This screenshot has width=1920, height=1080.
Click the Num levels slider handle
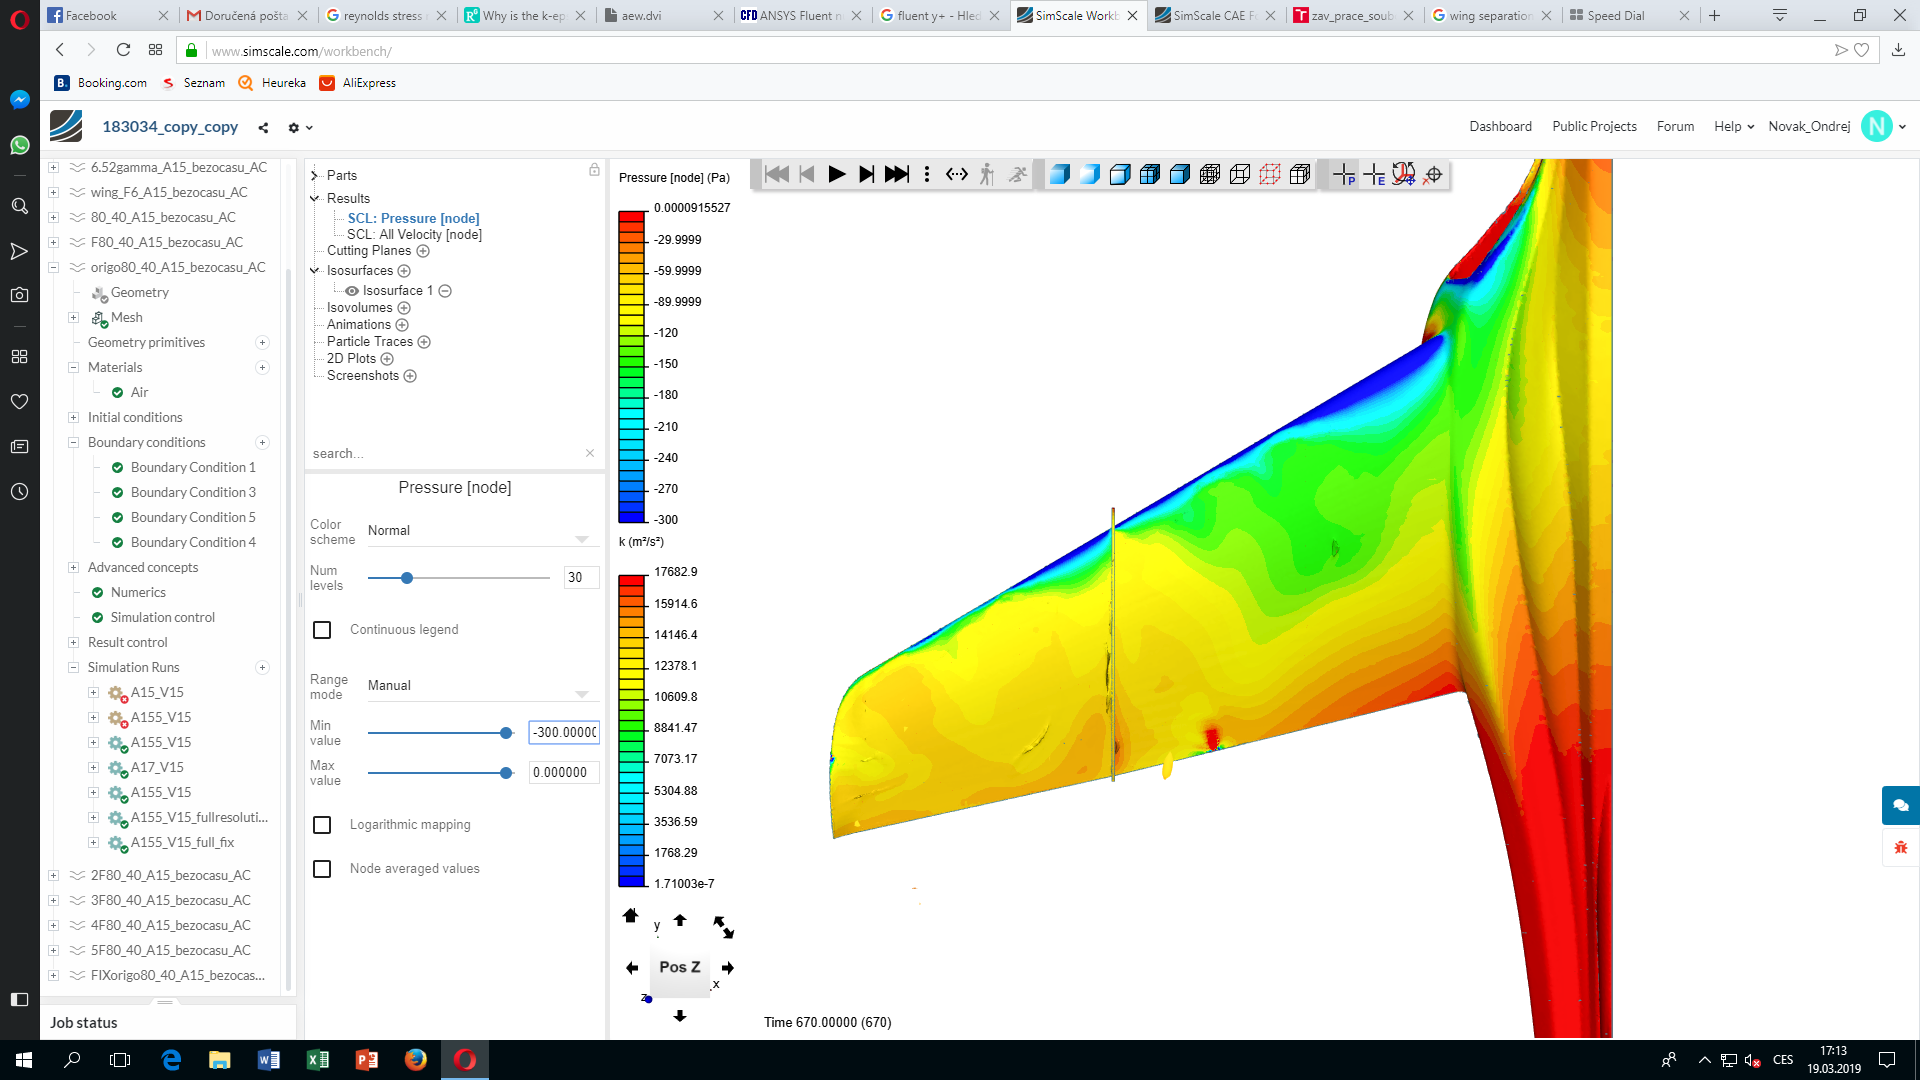coord(407,578)
